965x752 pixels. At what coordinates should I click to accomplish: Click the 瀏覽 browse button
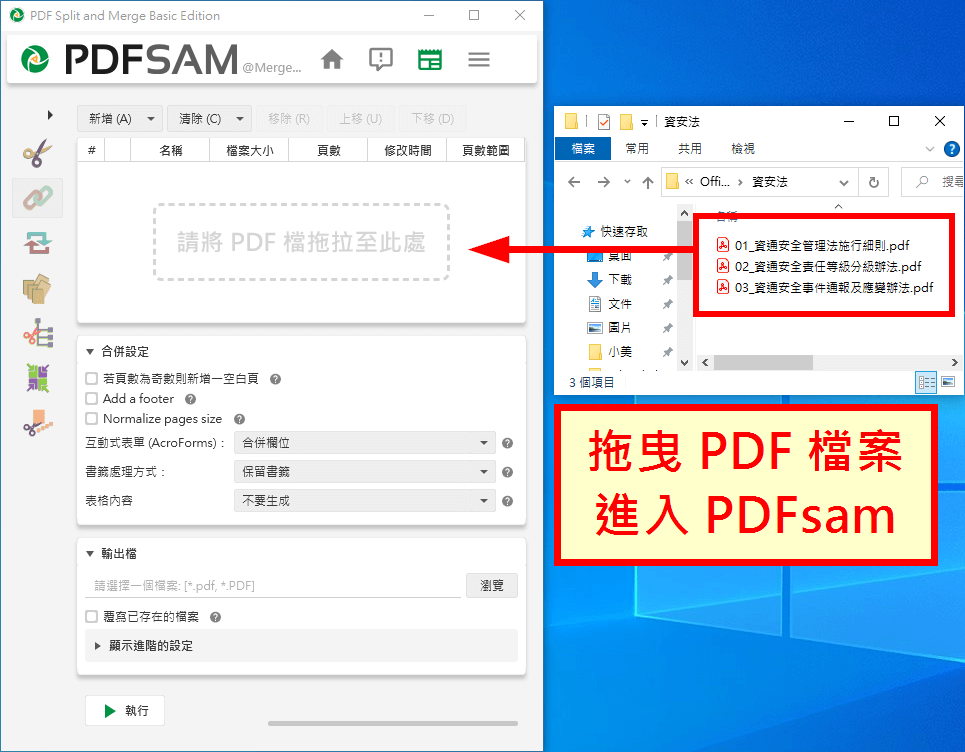click(492, 585)
